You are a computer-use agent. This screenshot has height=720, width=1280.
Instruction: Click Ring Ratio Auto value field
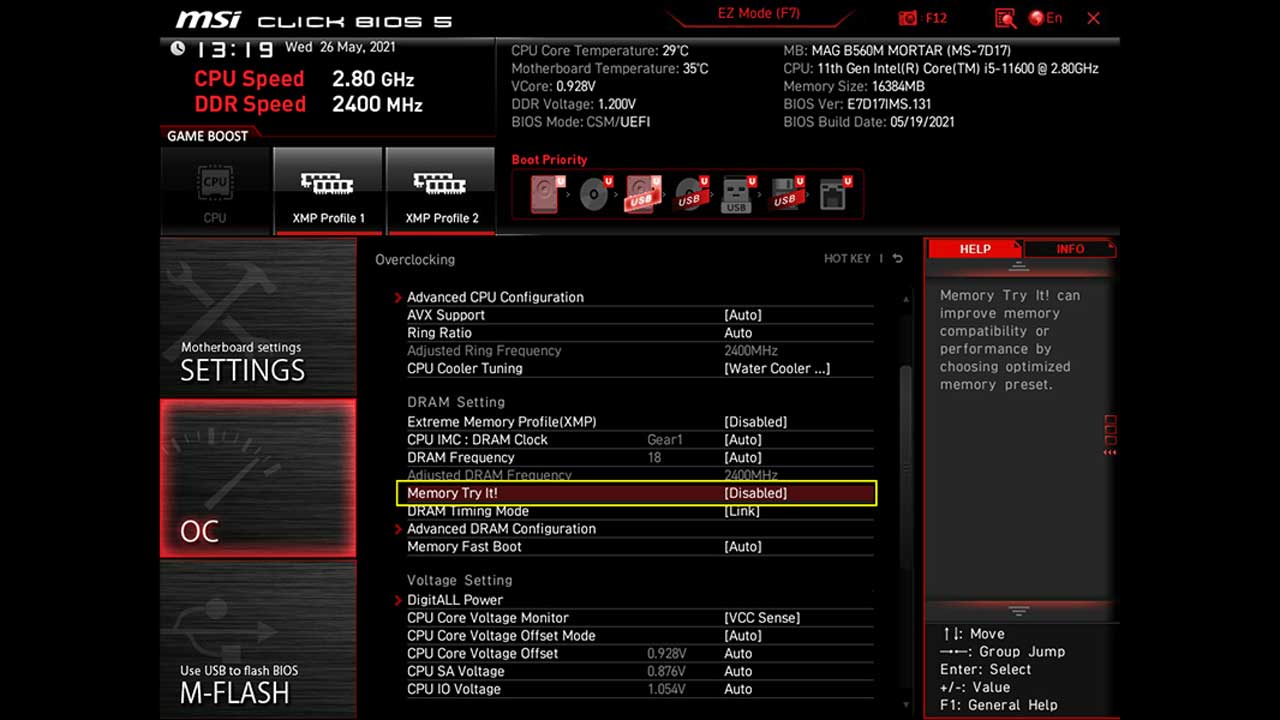[738, 333]
